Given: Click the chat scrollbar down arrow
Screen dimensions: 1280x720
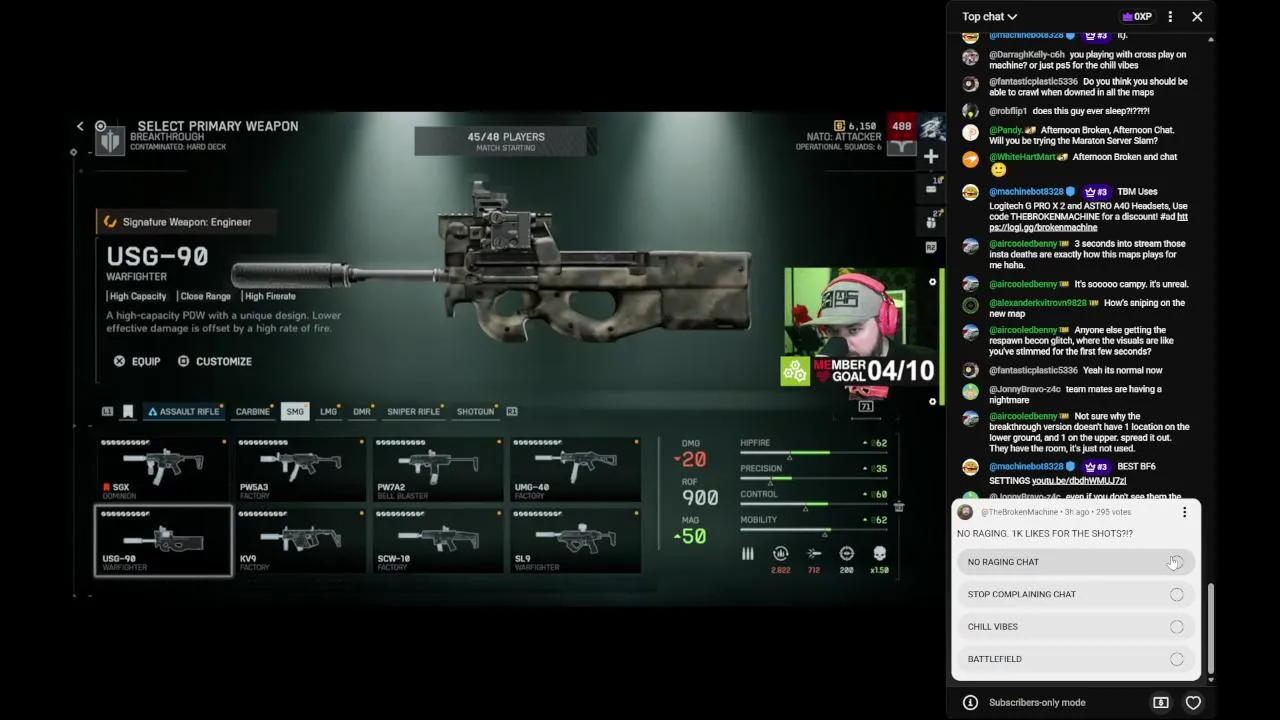Looking at the screenshot, I should [x=1211, y=680].
